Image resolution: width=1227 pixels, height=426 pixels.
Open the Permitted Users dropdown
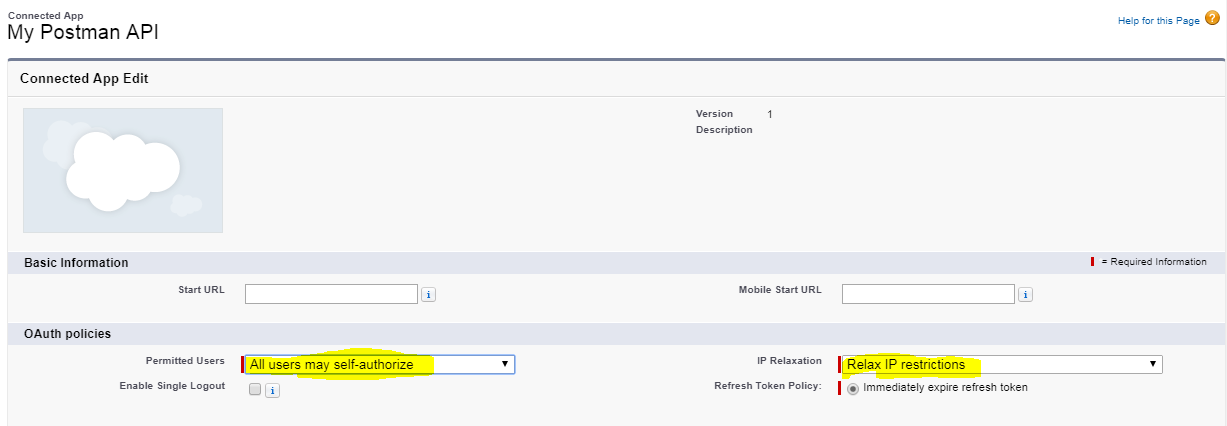pos(379,364)
